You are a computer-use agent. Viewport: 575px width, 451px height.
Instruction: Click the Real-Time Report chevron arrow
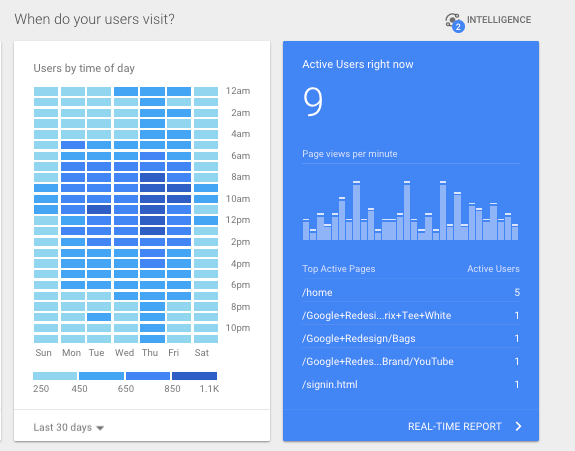pos(518,426)
